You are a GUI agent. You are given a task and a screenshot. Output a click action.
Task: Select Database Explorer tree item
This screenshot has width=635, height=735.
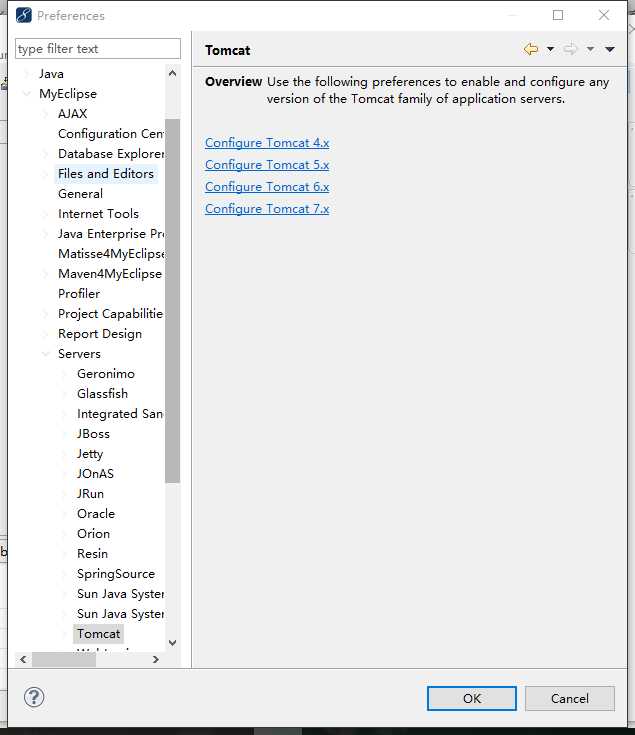pos(111,154)
